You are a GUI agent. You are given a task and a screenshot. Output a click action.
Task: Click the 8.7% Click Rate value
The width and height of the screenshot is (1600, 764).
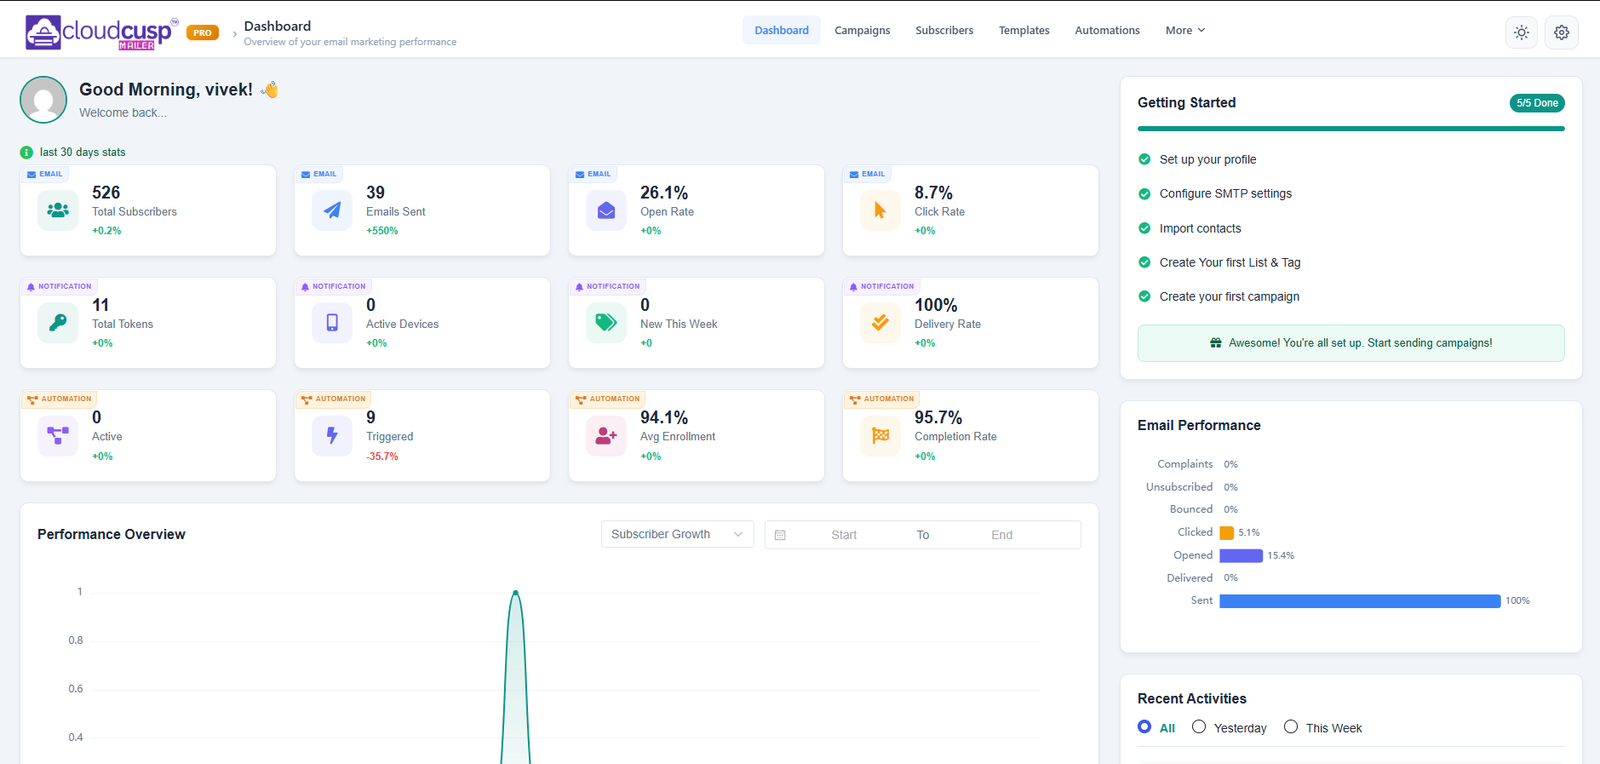coord(933,192)
